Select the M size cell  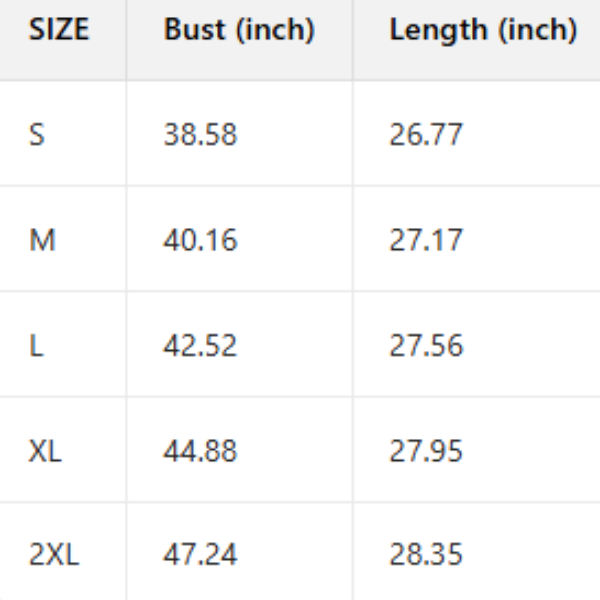click(x=42, y=240)
